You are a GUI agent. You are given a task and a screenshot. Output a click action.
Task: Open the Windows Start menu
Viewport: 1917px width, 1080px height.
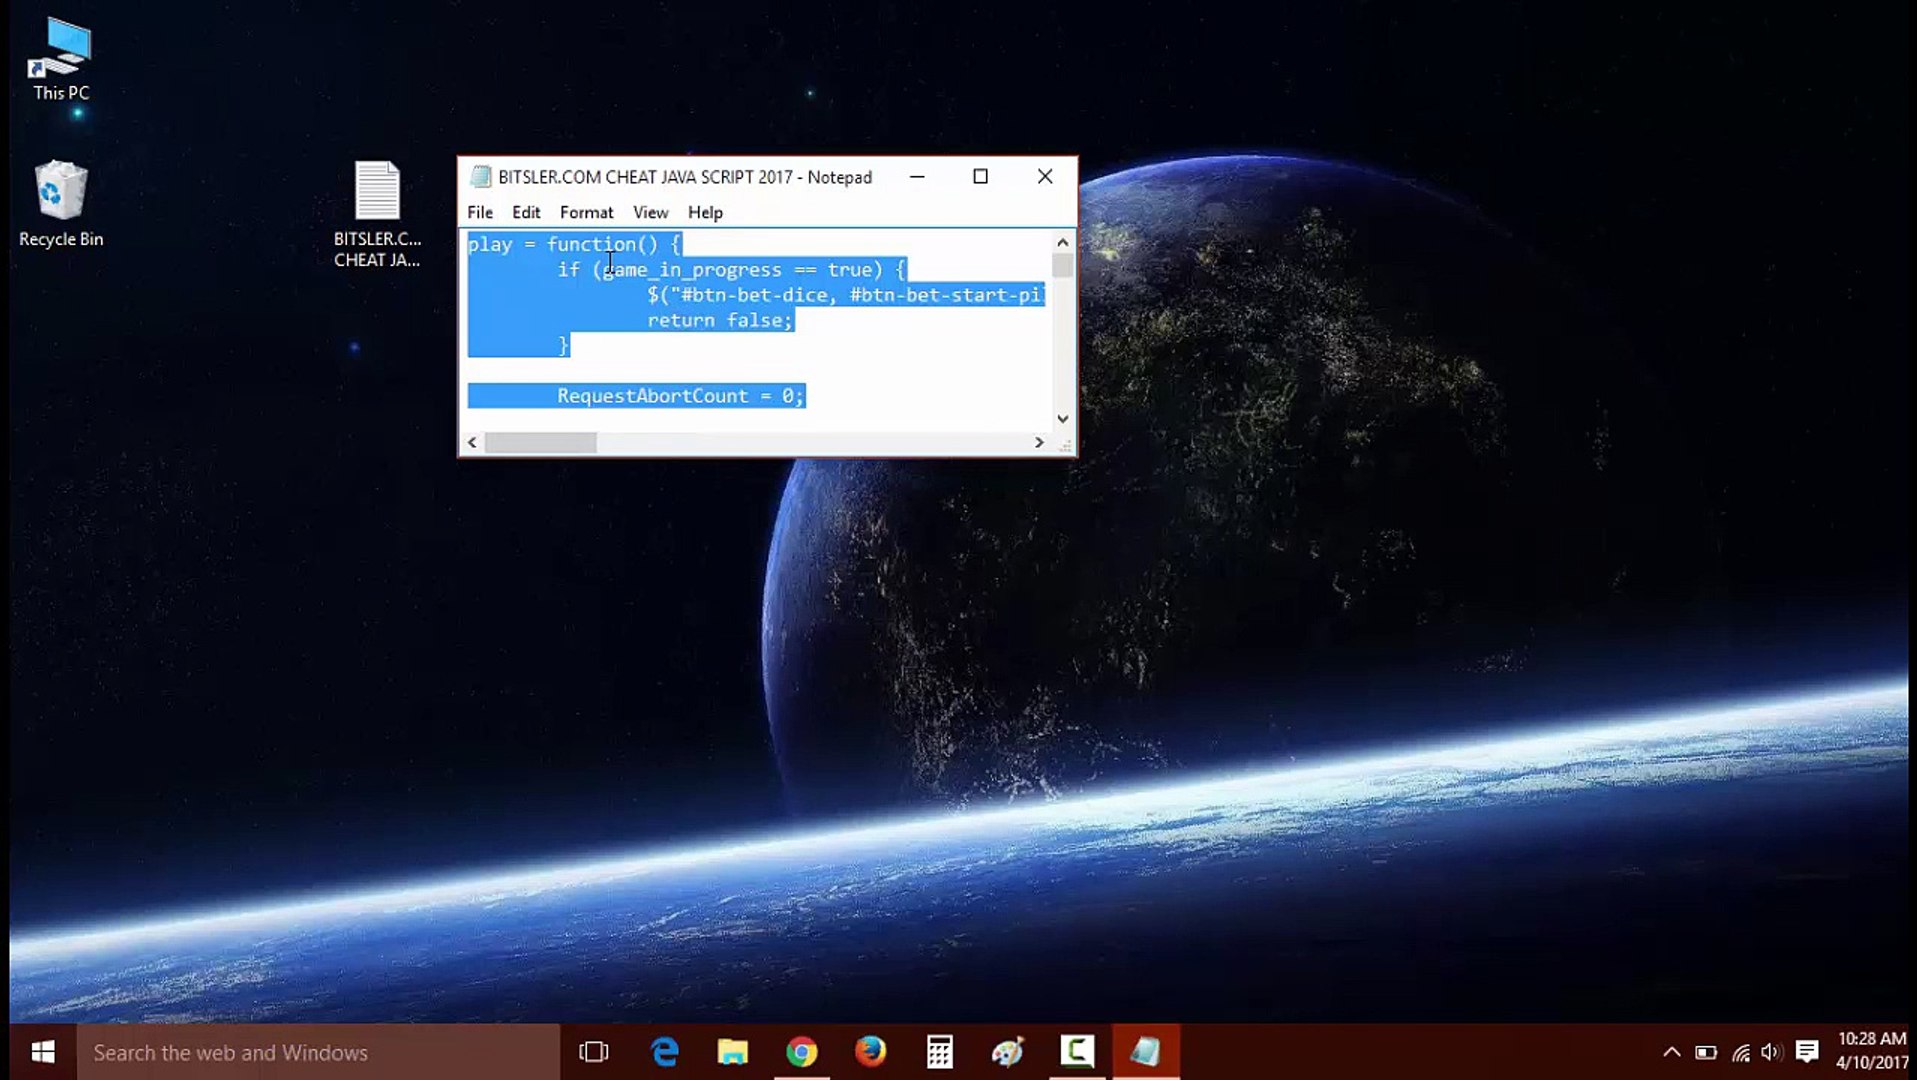43,1052
